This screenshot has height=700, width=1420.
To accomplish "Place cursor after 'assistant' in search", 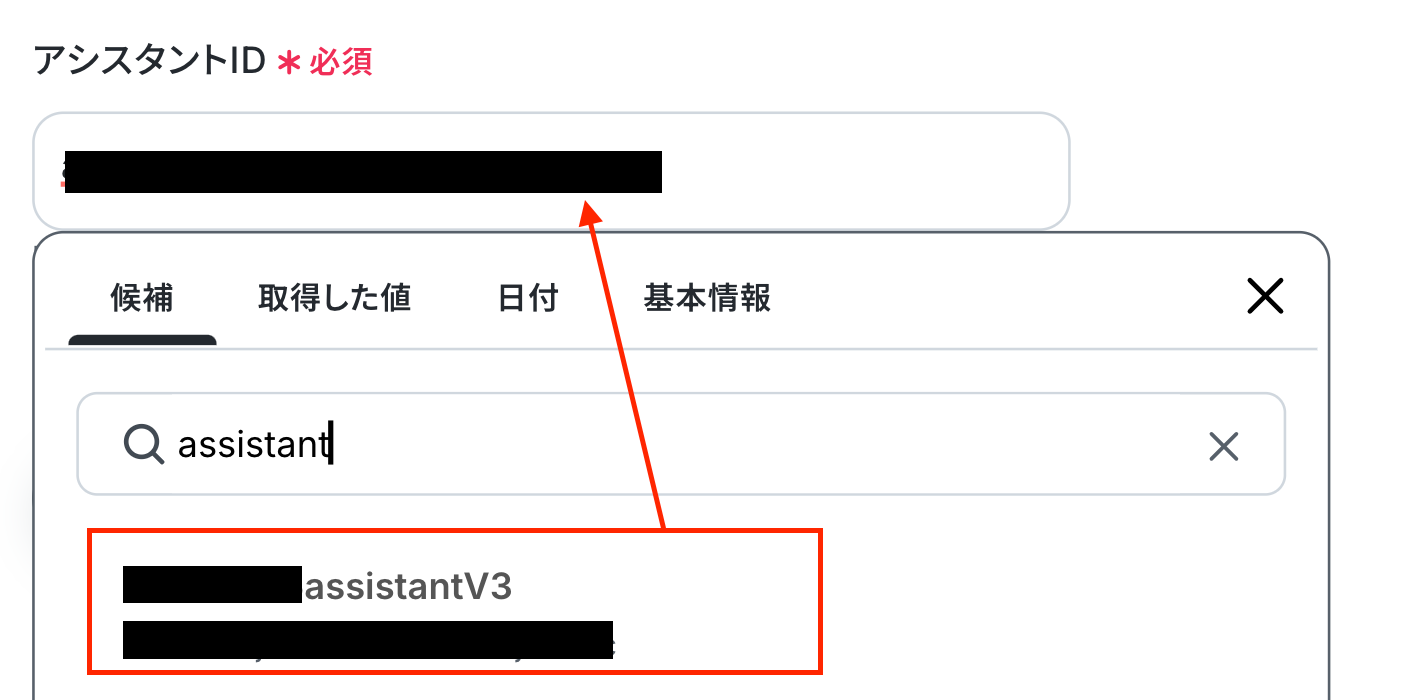I will 332,445.
